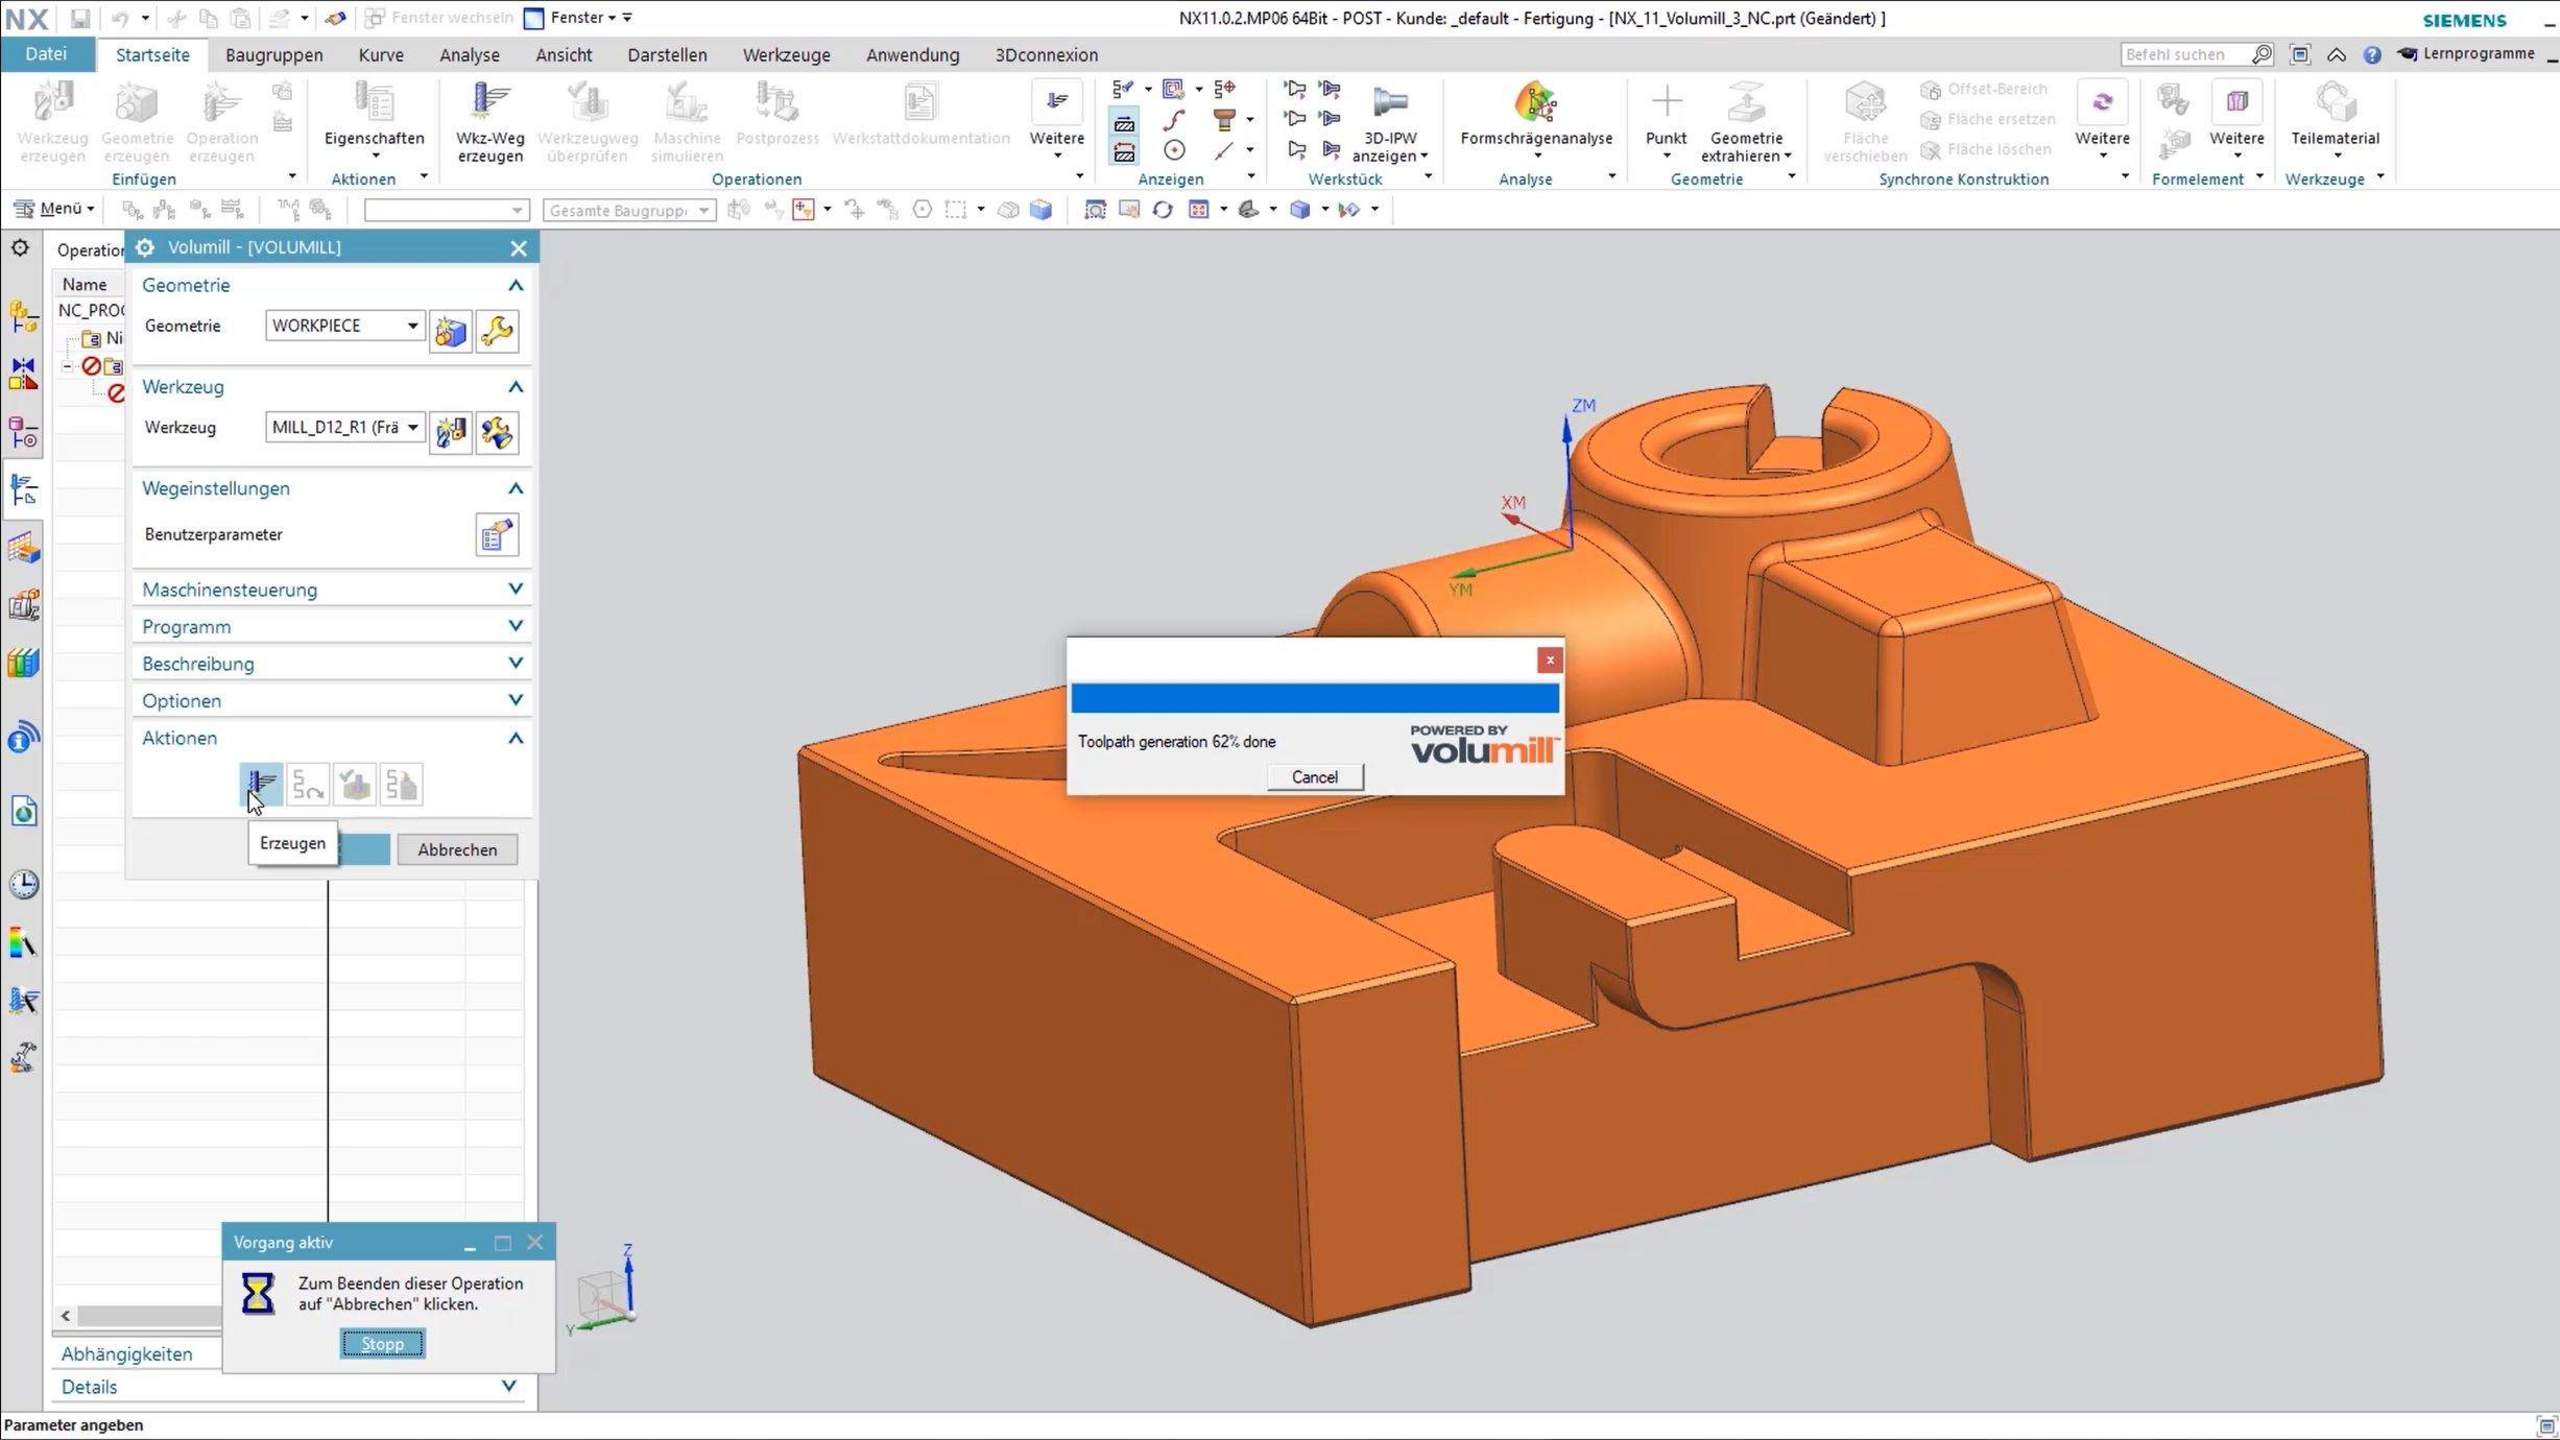The height and width of the screenshot is (1440, 2560).
Task: Expand the Maschinensteuerung section
Action: coord(332,590)
